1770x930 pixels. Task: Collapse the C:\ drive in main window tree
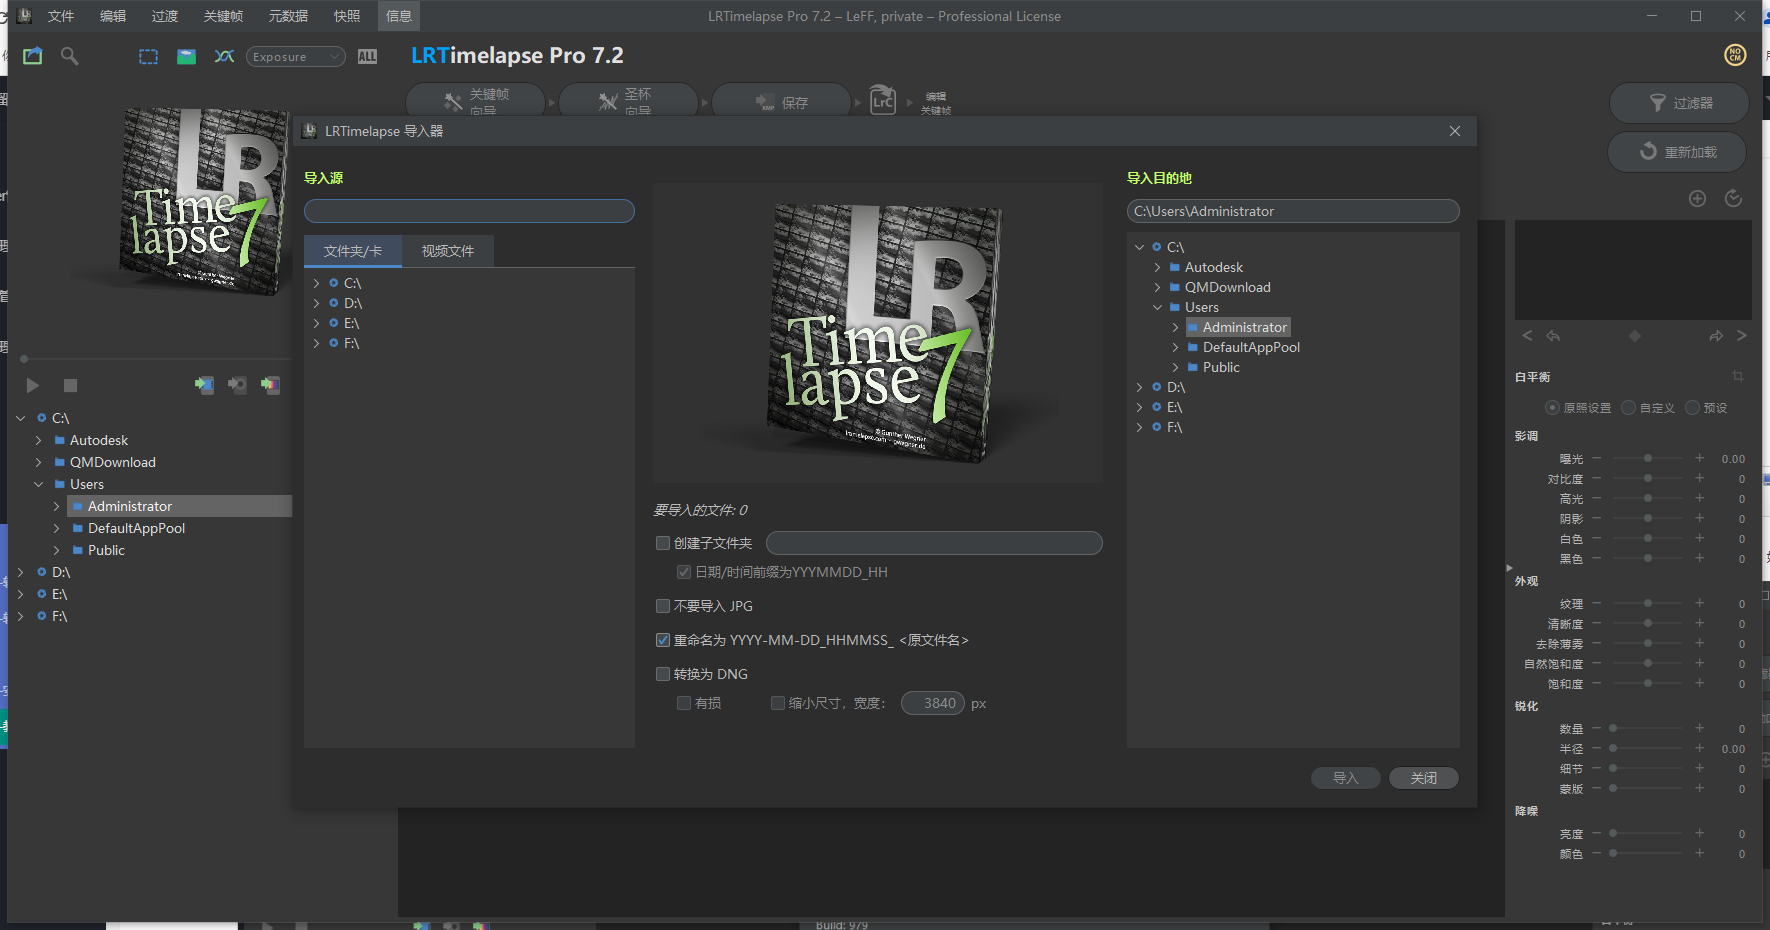21,418
